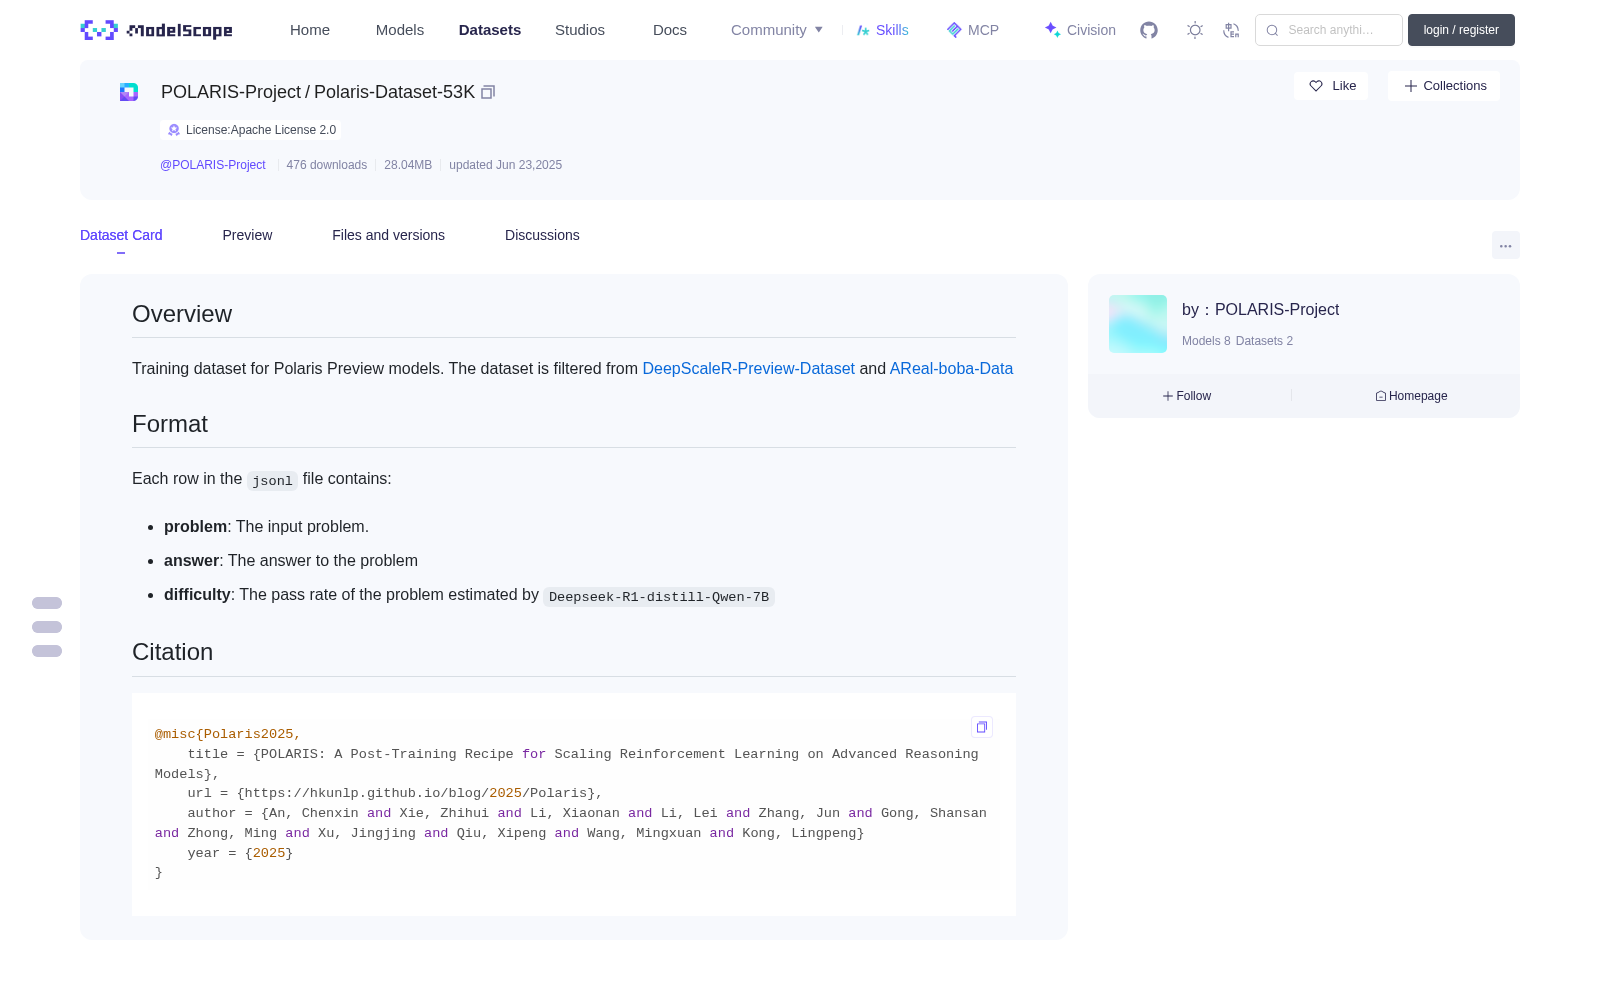This screenshot has width=1600, height=1000.
Task: Click the ModelScope logo
Action: 156,30
